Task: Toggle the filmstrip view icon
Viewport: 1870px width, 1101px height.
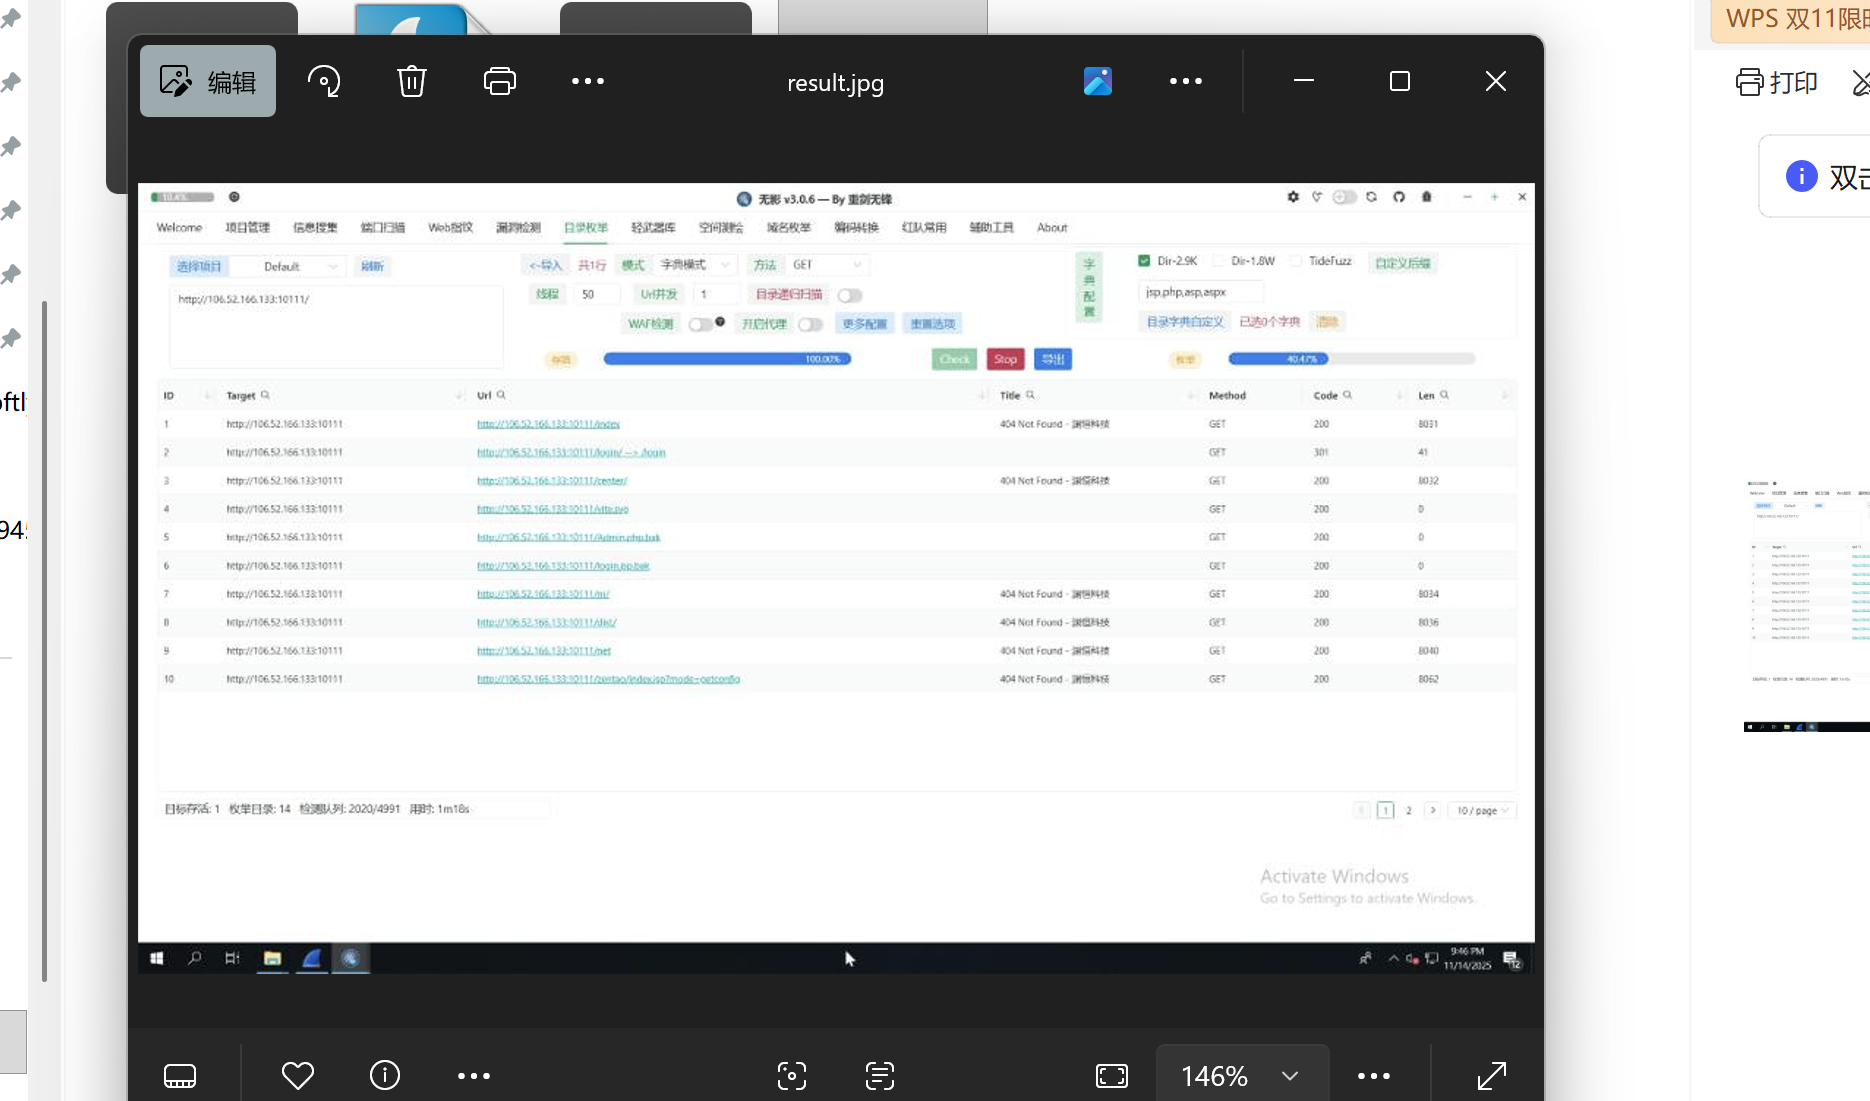Action: 180,1076
